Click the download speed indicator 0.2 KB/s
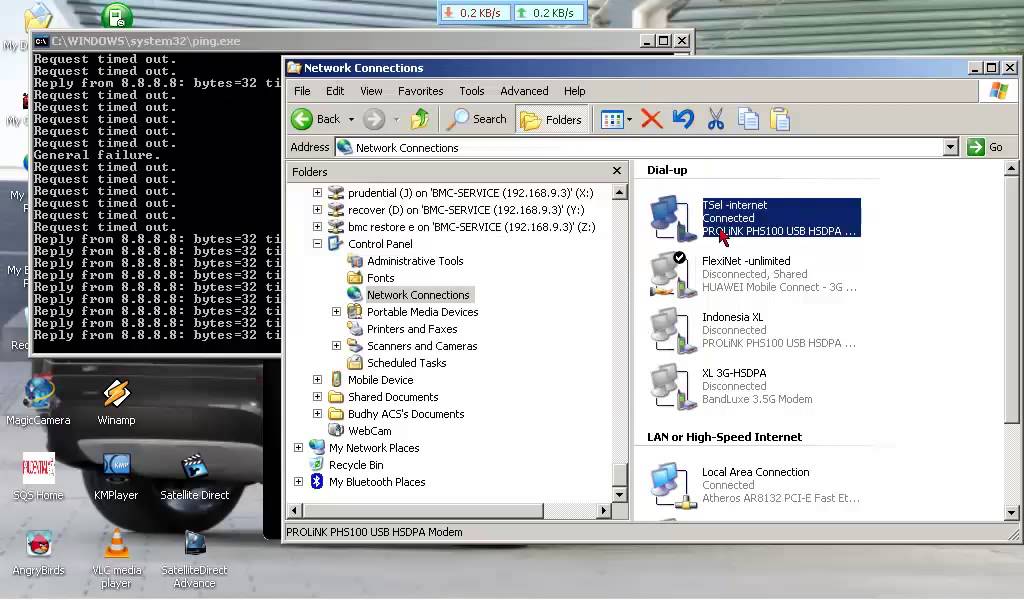The height and width of the screenshot is (600, 1024). pos(475,13)
